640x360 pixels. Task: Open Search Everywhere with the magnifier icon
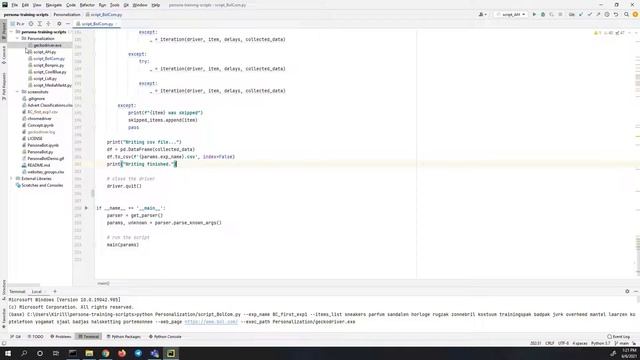(627, 14)
